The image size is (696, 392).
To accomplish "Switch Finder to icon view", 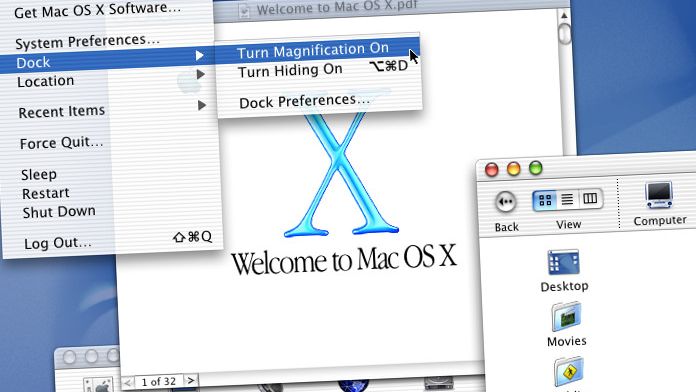I will click(545, 200).
